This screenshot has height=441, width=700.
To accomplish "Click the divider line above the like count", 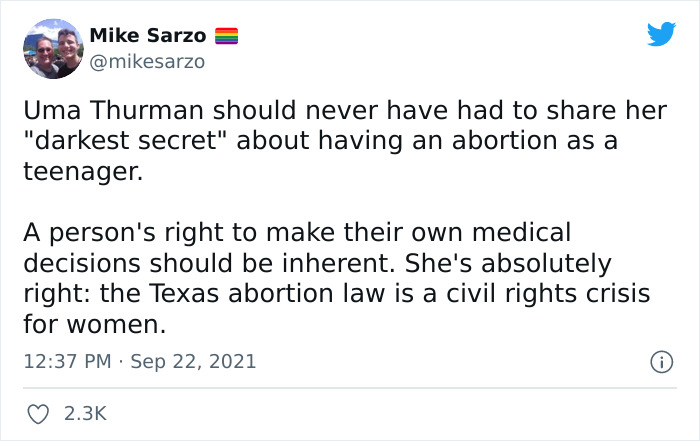I will 349,388.
